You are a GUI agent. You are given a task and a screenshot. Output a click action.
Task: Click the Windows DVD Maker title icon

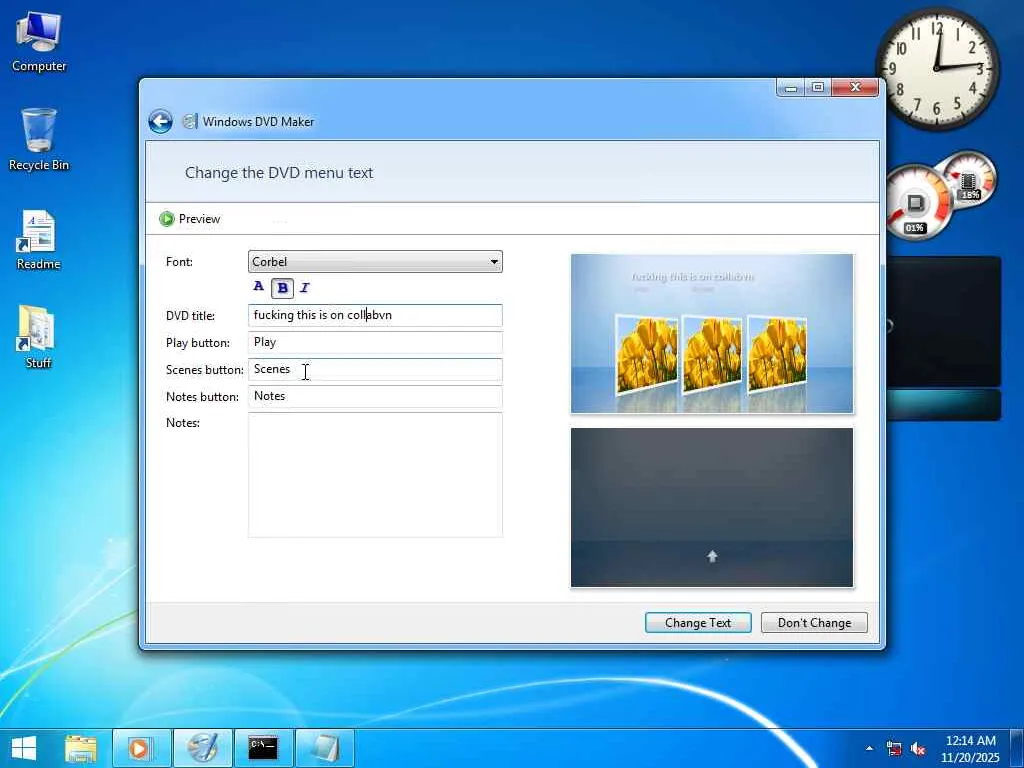coord(189,121)
